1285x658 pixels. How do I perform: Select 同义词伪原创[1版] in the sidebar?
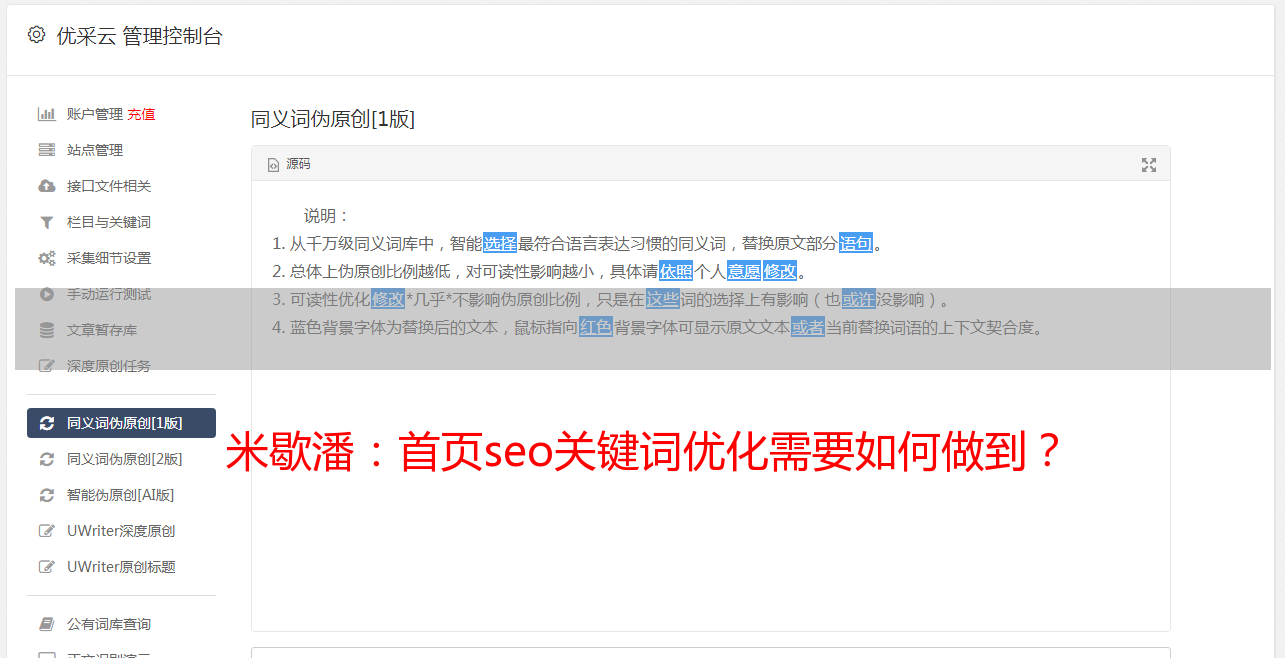[121, 423]
